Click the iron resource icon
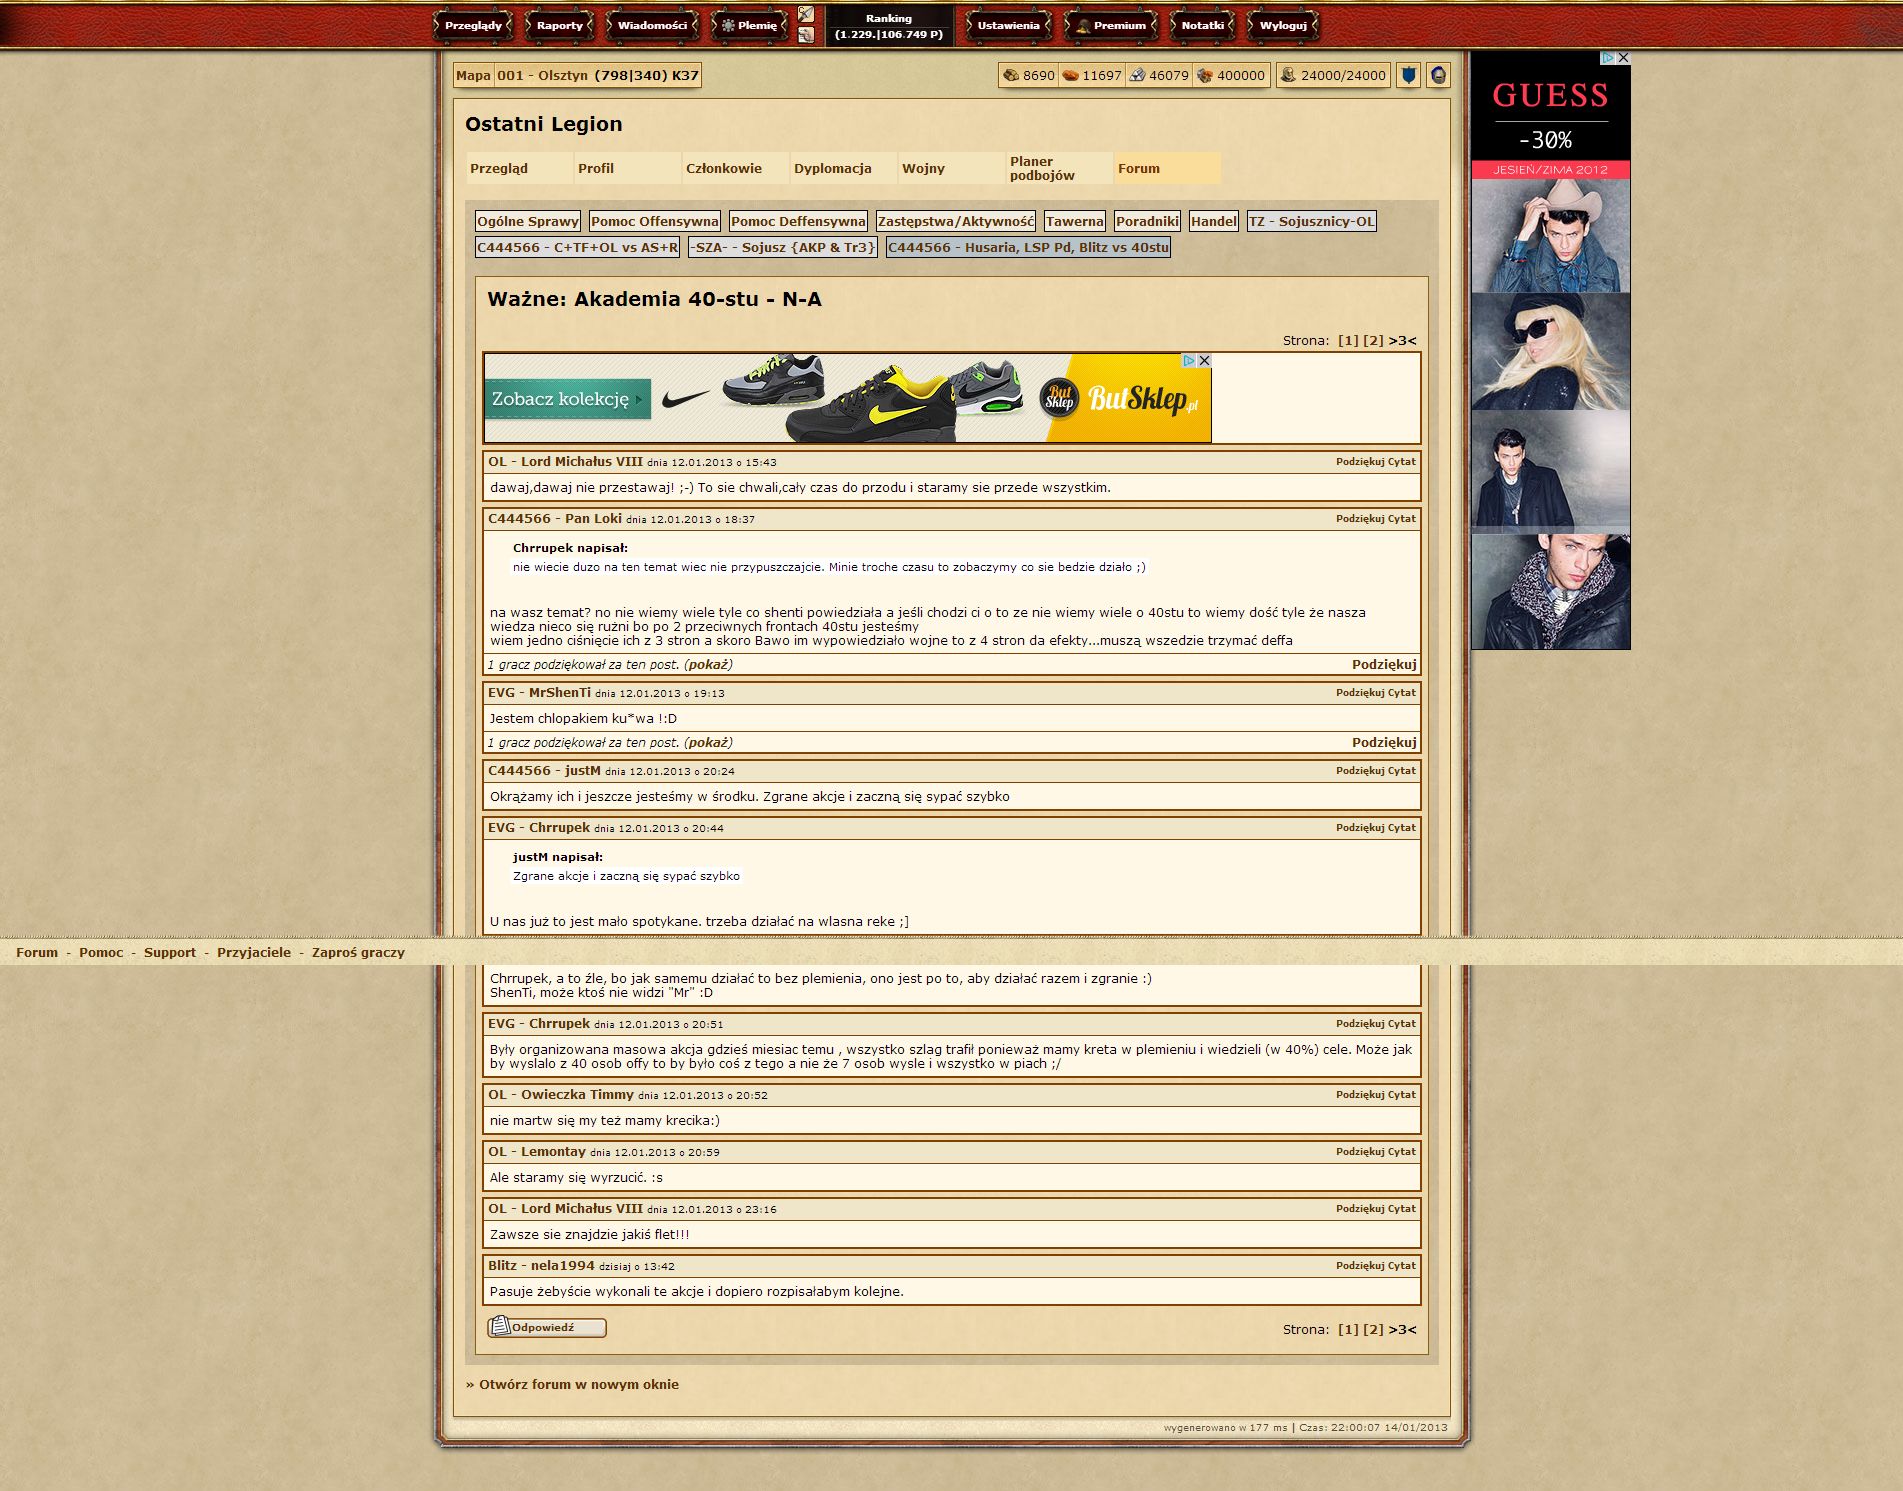Image resolution: width=1903 pixels, height=1491 pixels. tap(1137, 75)
